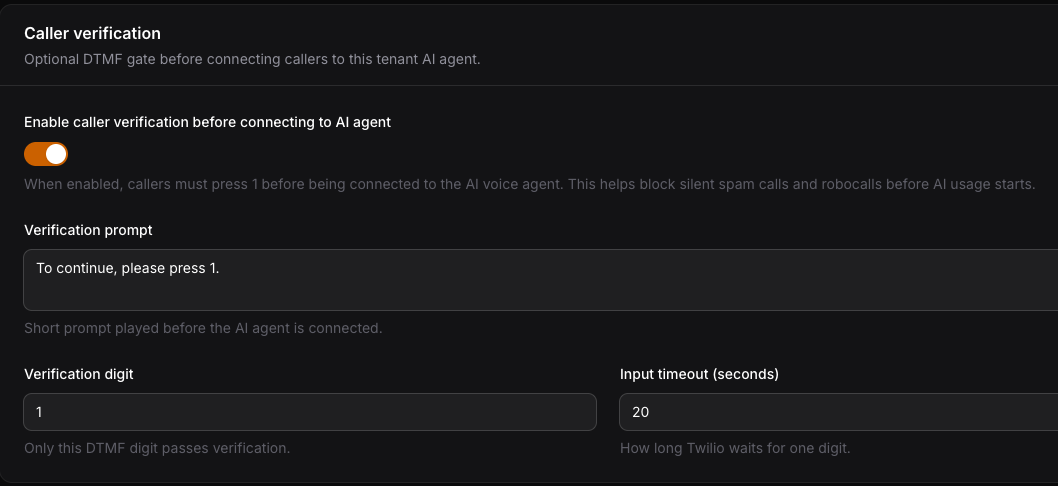
Task: Click the 'Input timeout (seconds)' label
Action: tap(699, 374)
